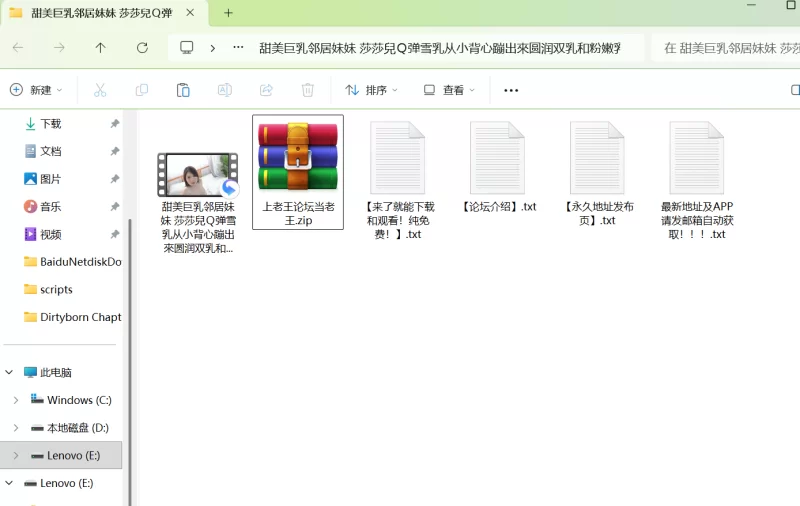
Task: Click the Share icon in toolbar
Action: pos(266,90)
